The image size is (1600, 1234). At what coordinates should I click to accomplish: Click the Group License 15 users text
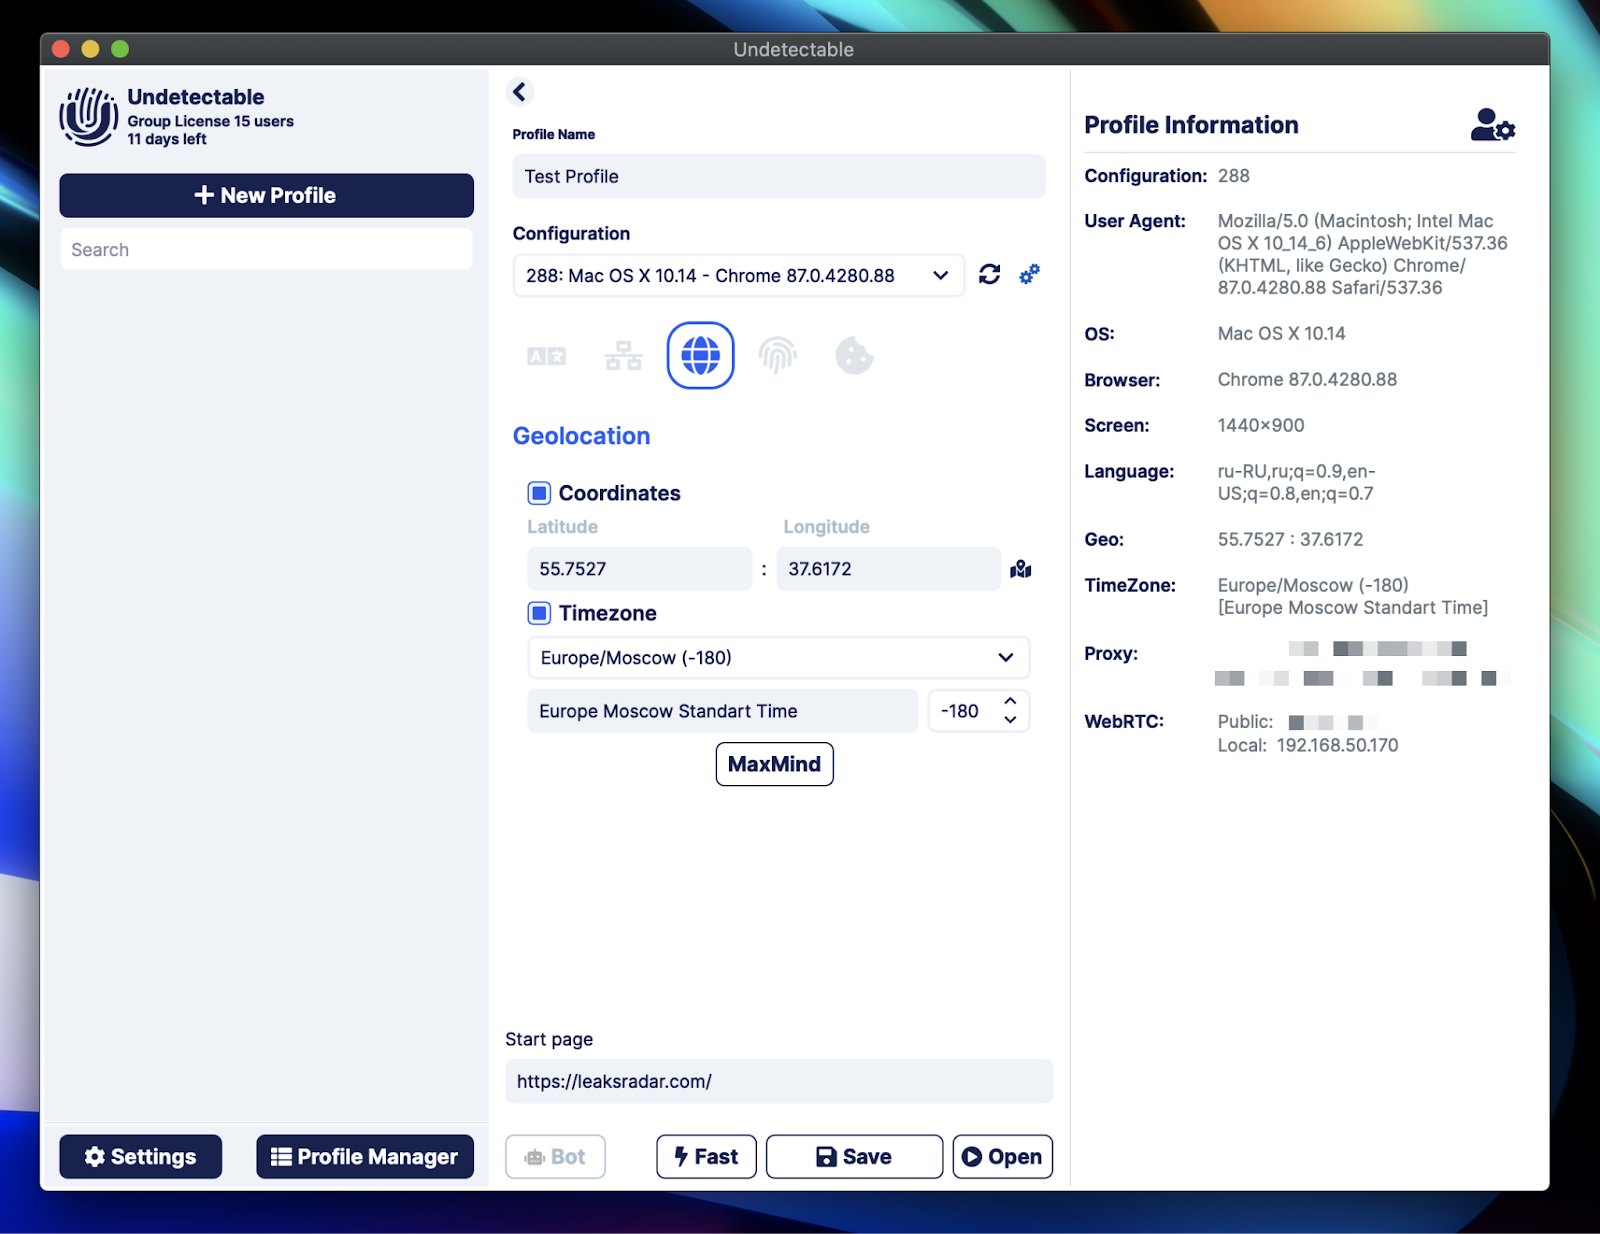[x=210, y=121]
